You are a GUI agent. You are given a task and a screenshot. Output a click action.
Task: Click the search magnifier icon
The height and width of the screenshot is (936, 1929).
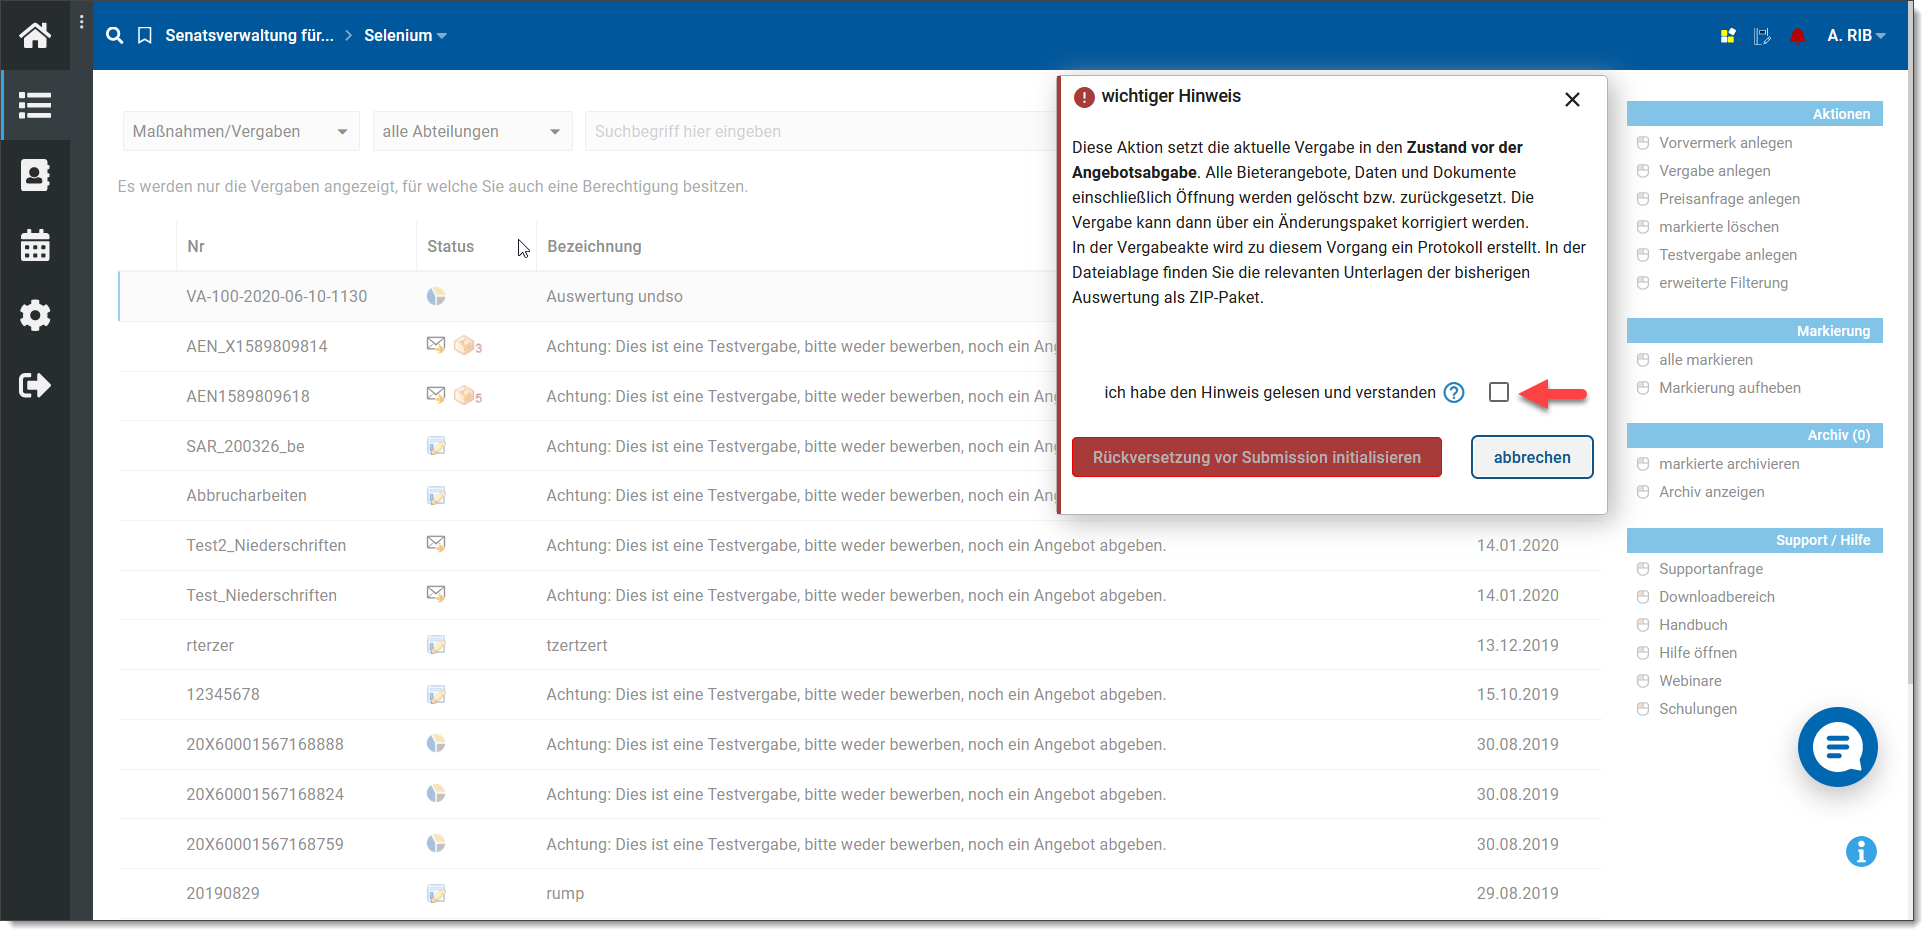click(x=115, y=36)
